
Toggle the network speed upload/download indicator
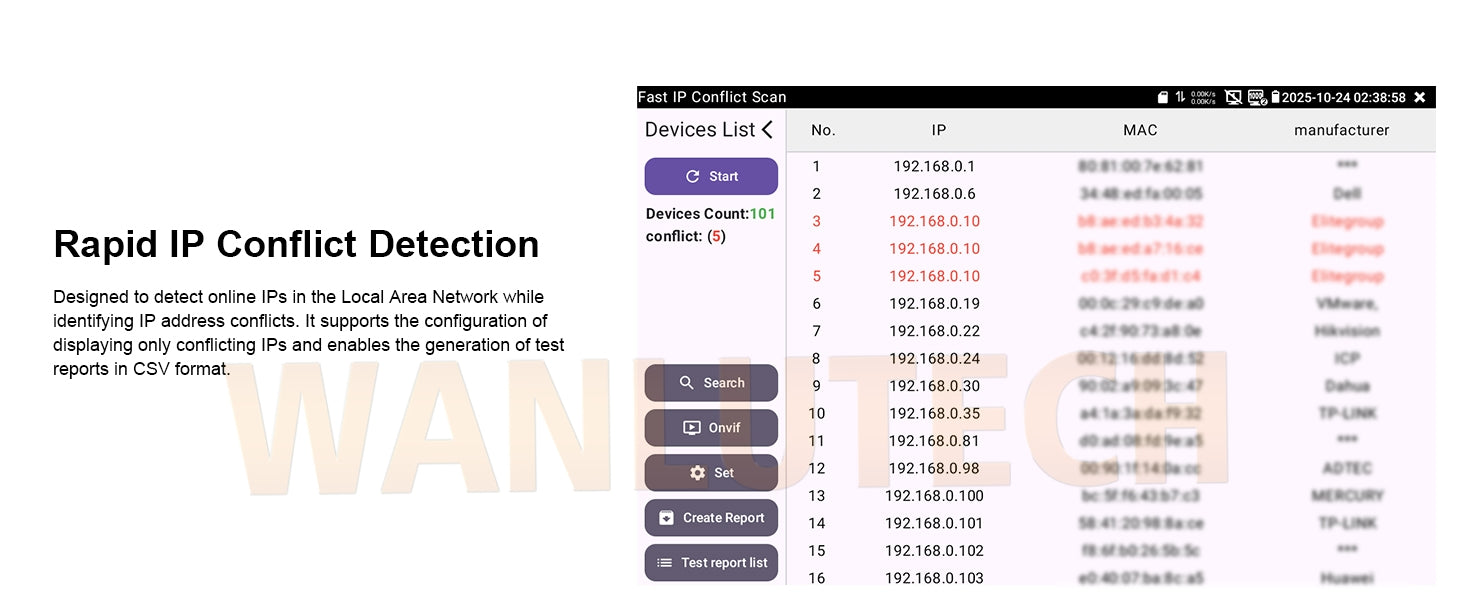click(1181, 97)
